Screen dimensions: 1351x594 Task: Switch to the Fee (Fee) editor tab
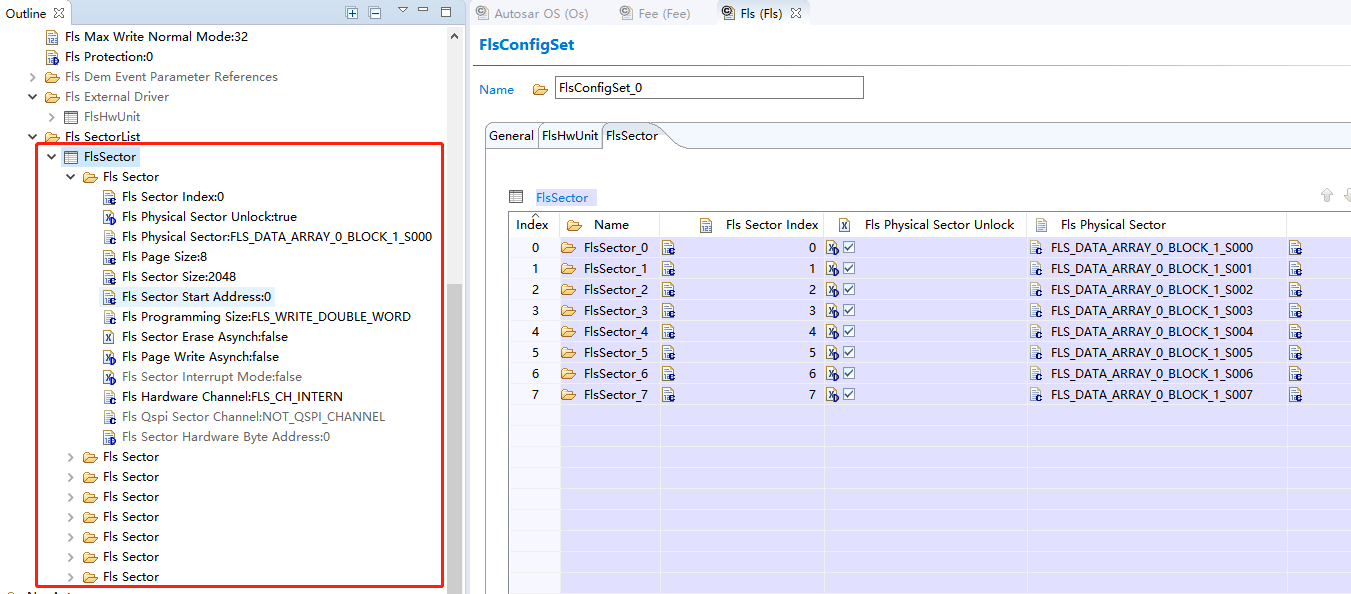655,13
